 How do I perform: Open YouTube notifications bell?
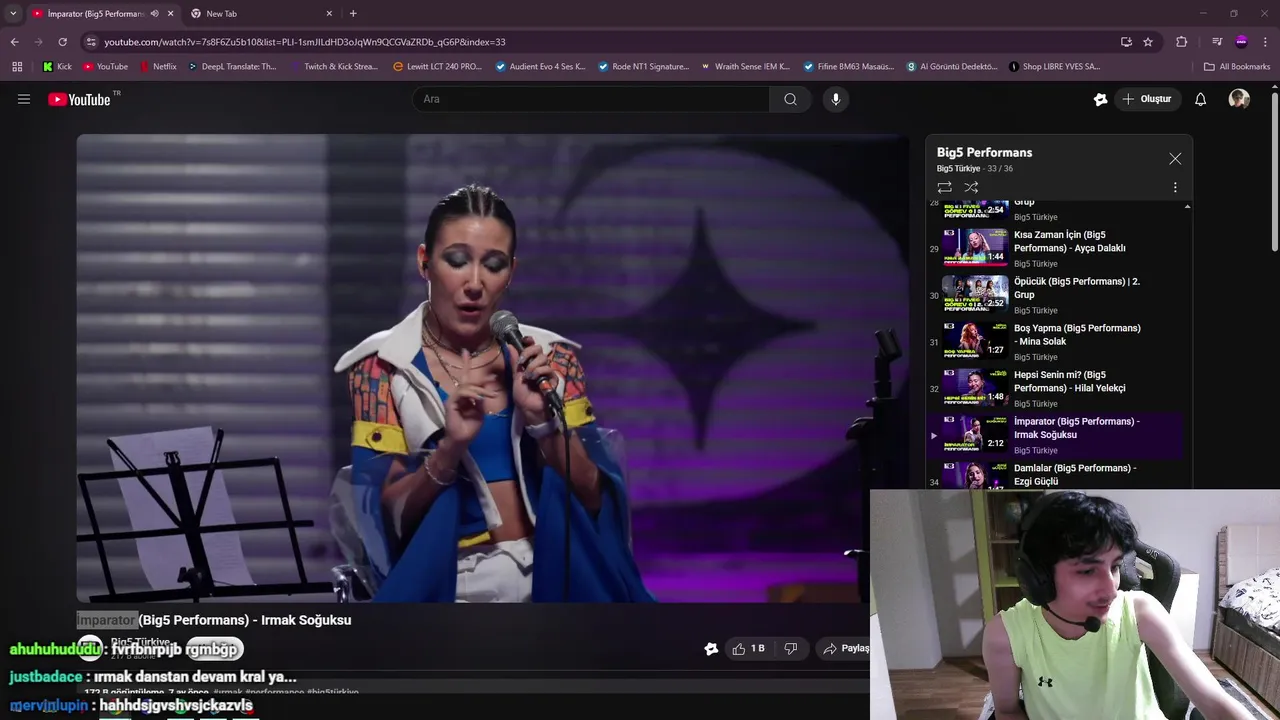[x=1201, y=99]
